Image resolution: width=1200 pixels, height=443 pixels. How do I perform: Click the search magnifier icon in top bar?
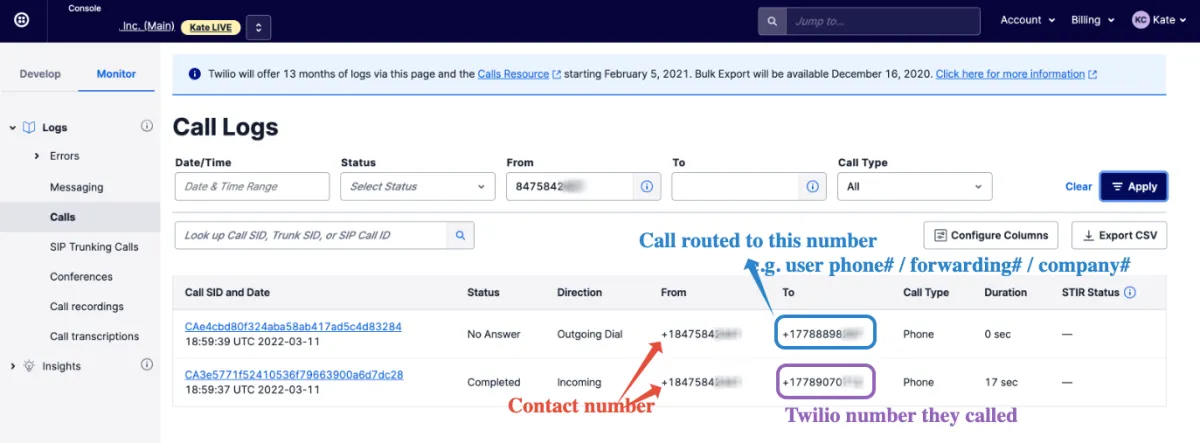(772, 20)
